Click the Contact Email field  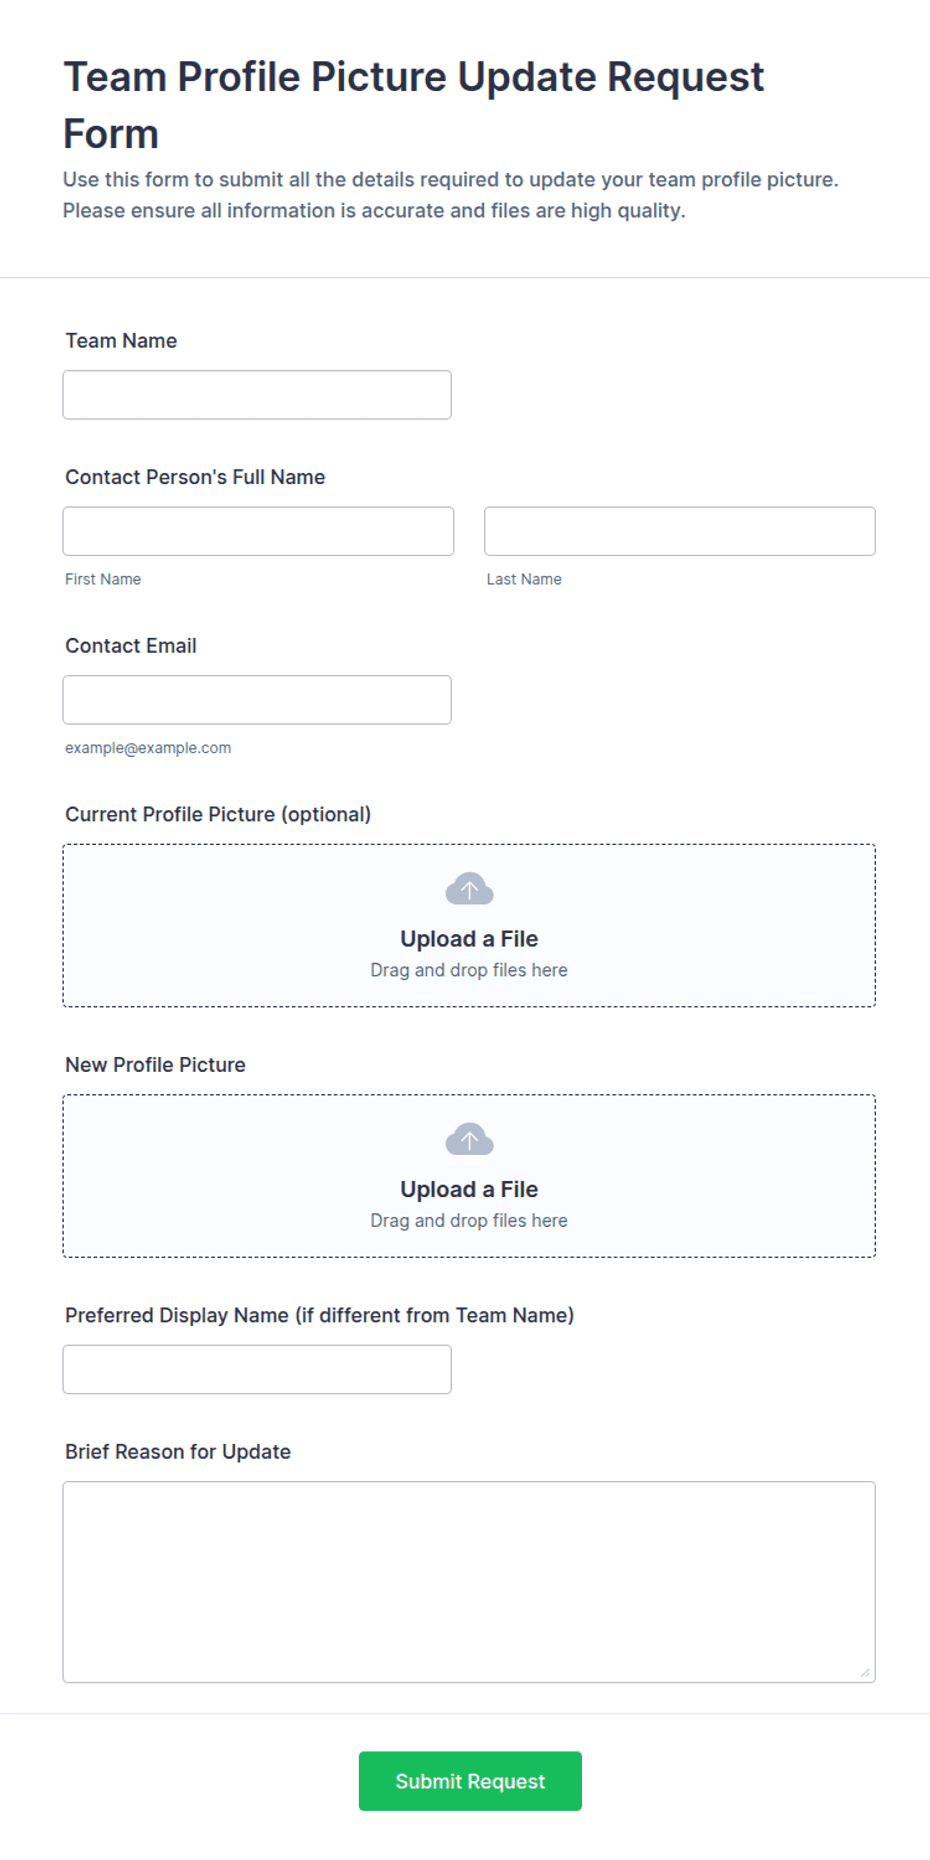[x=257, y=700]
